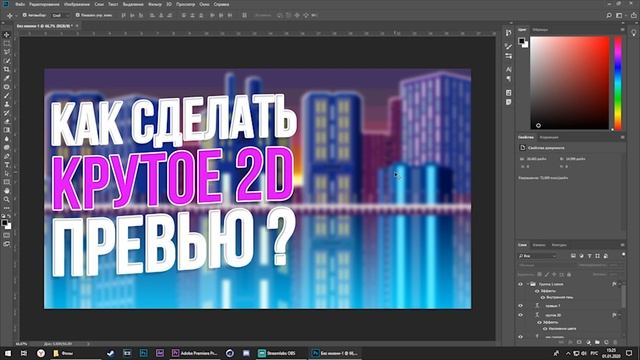Select the Zoom tool
640x360 pixels.
(7, 200)
